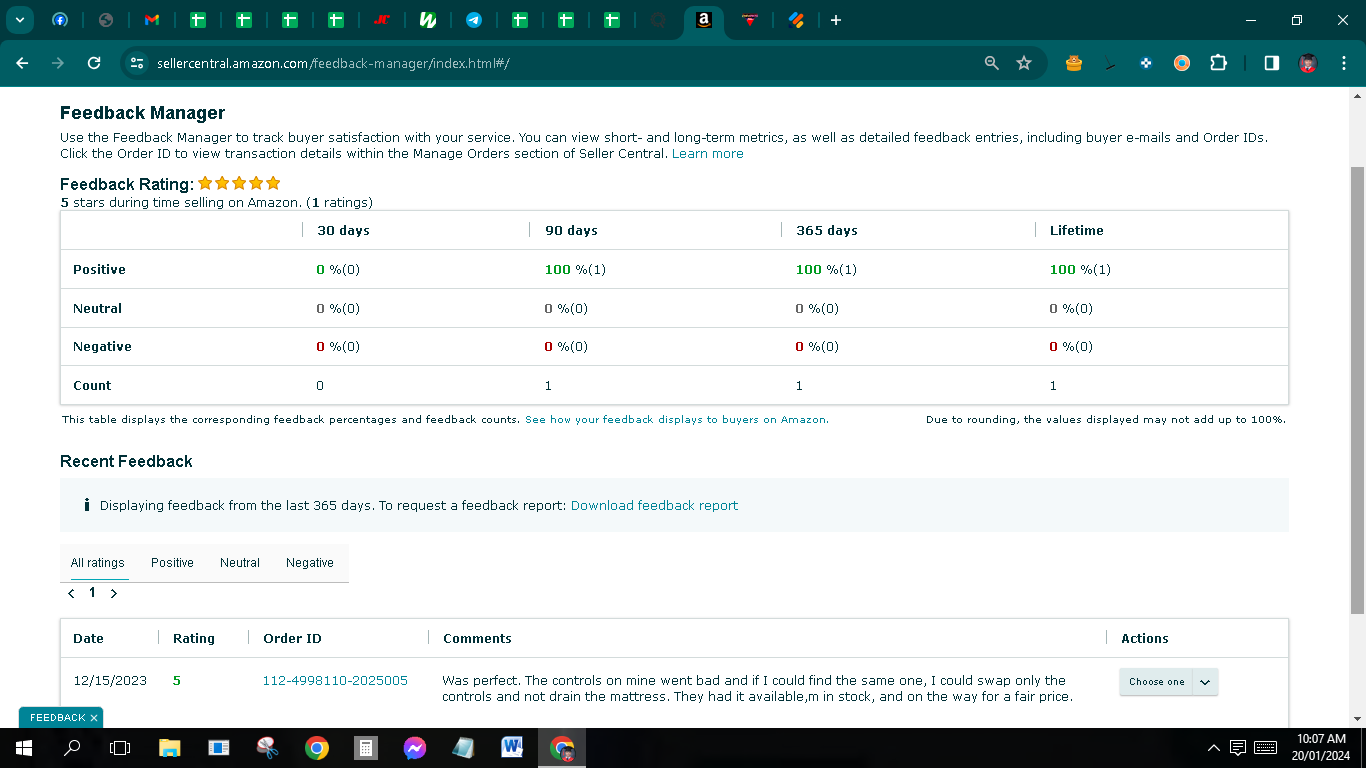Open a new browser tab
The height and width of the screenshot is (768, 1366).
point(836,20)
